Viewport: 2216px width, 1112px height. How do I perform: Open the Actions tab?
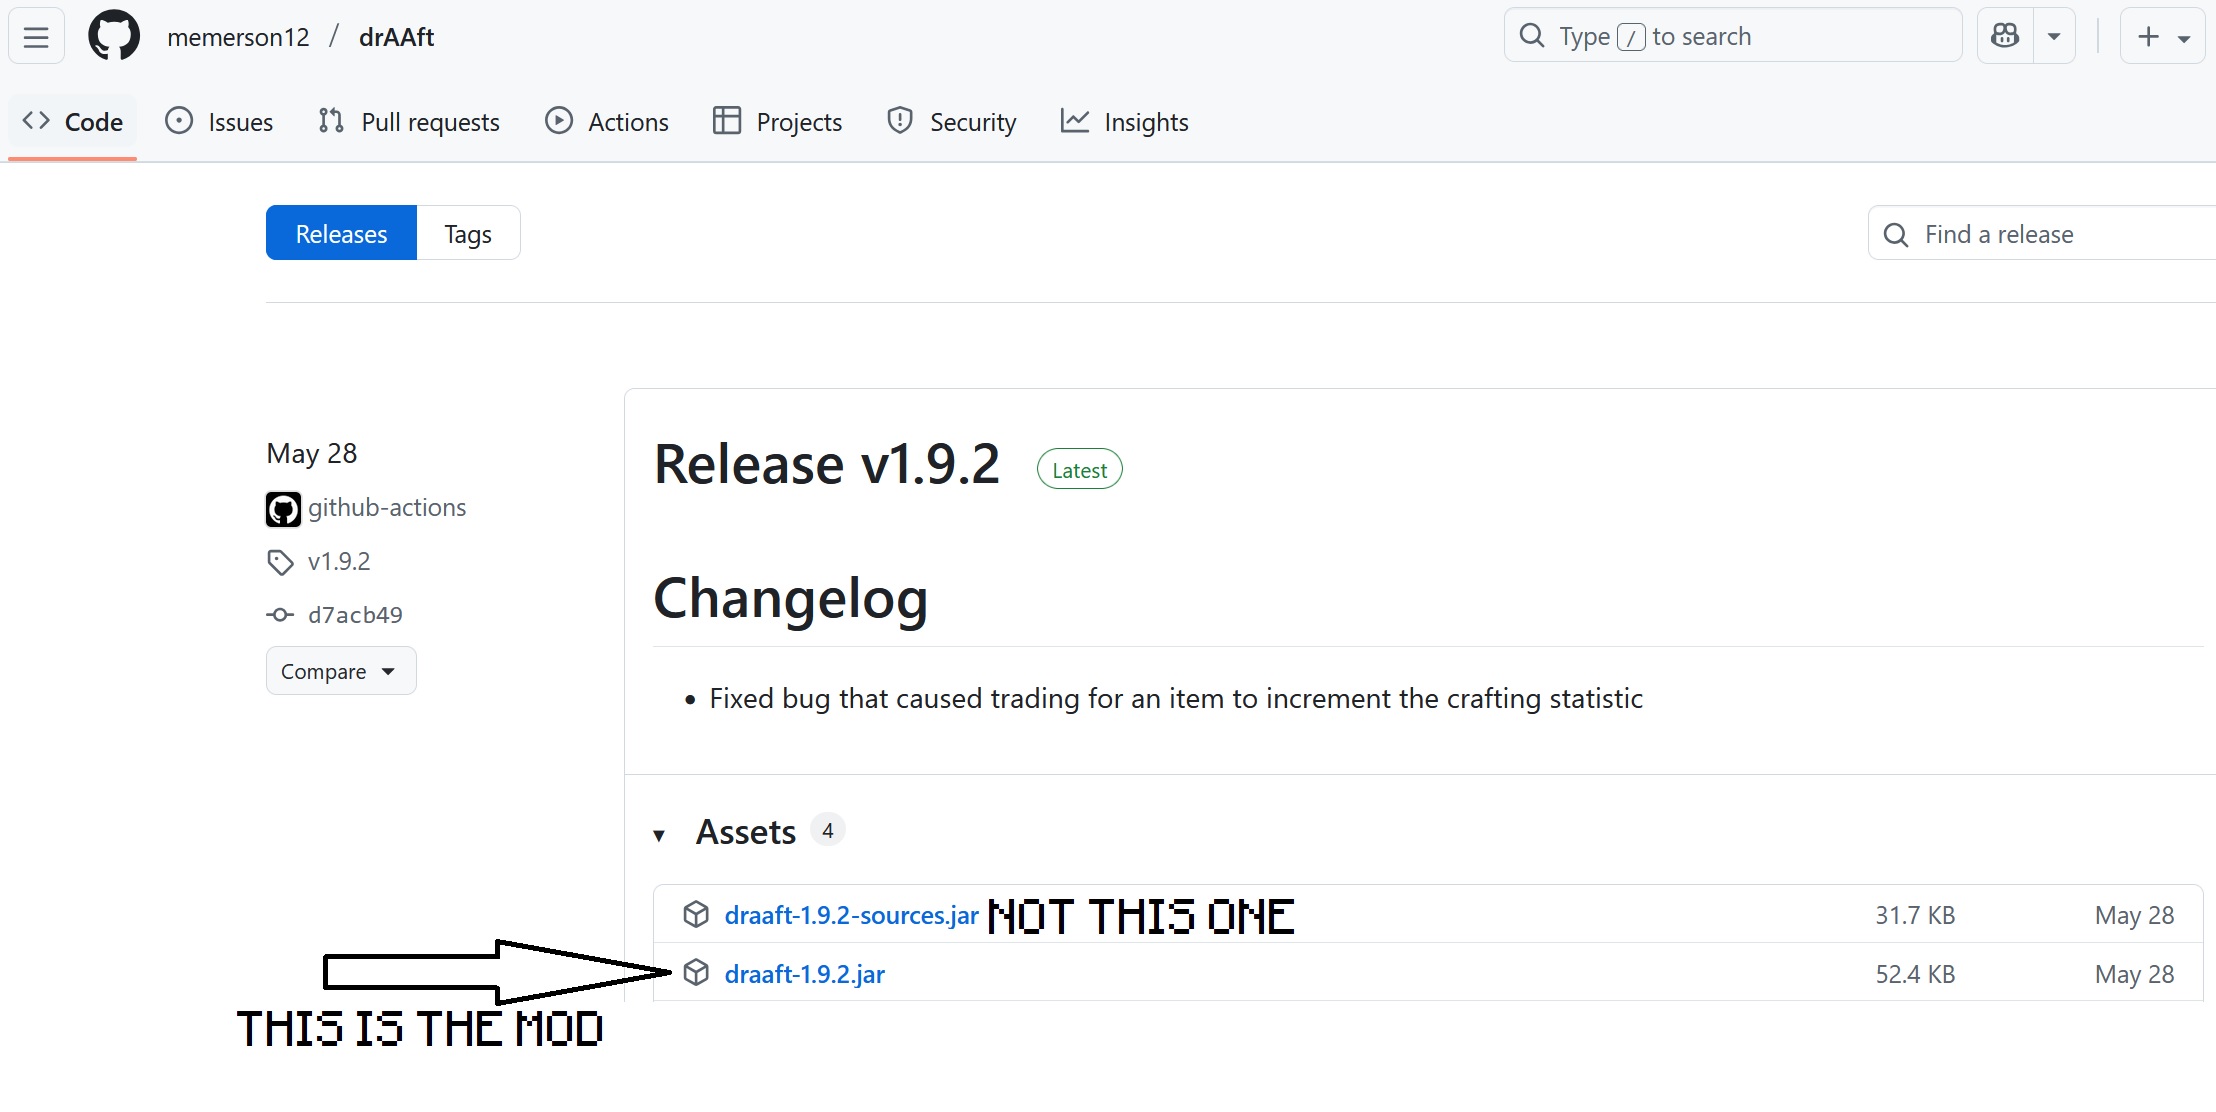pyautogui.click(x=608, y=122)
